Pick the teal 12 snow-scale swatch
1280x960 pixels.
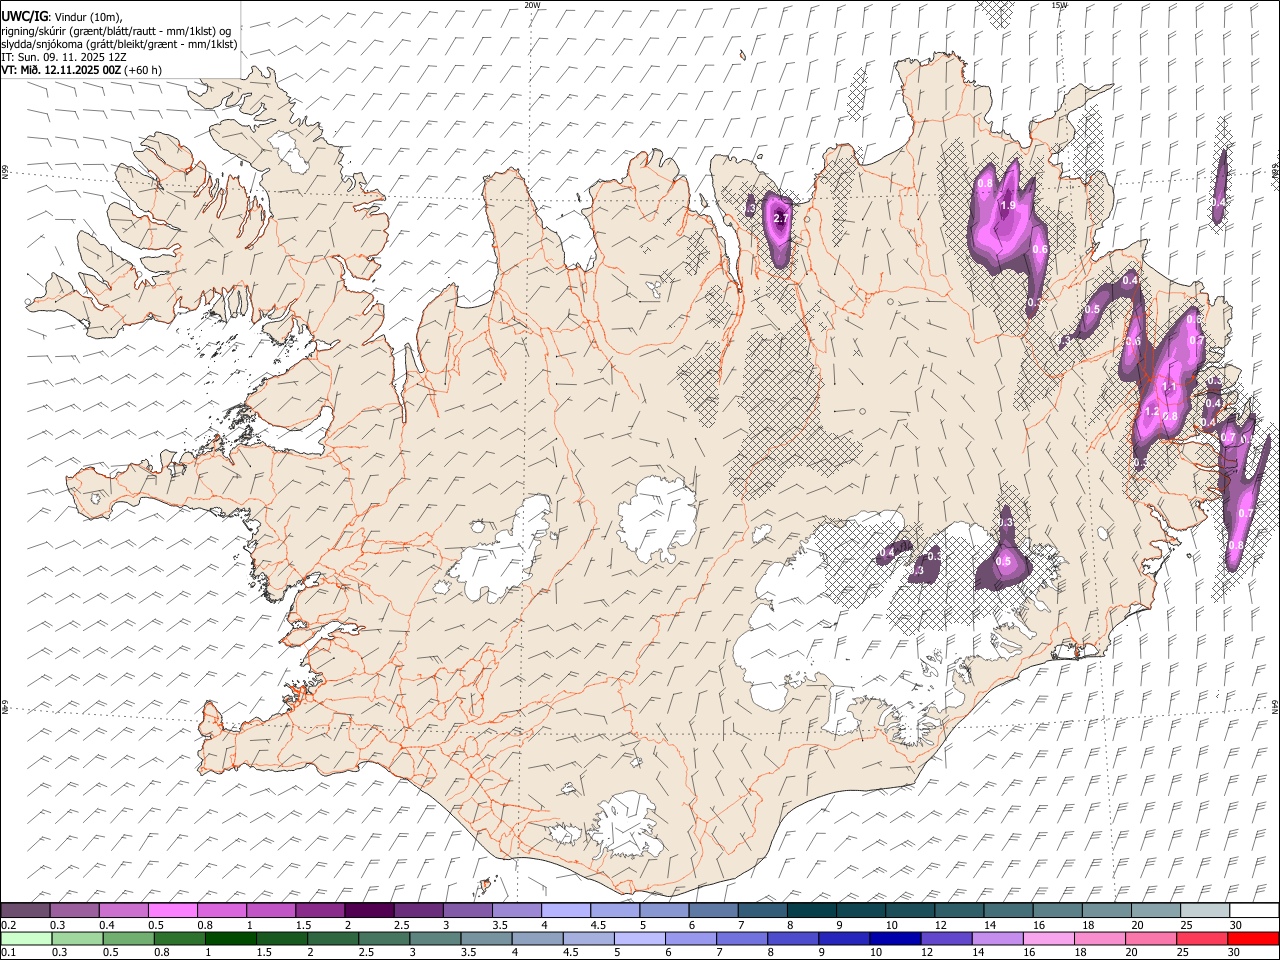click(x=958, y=910)
